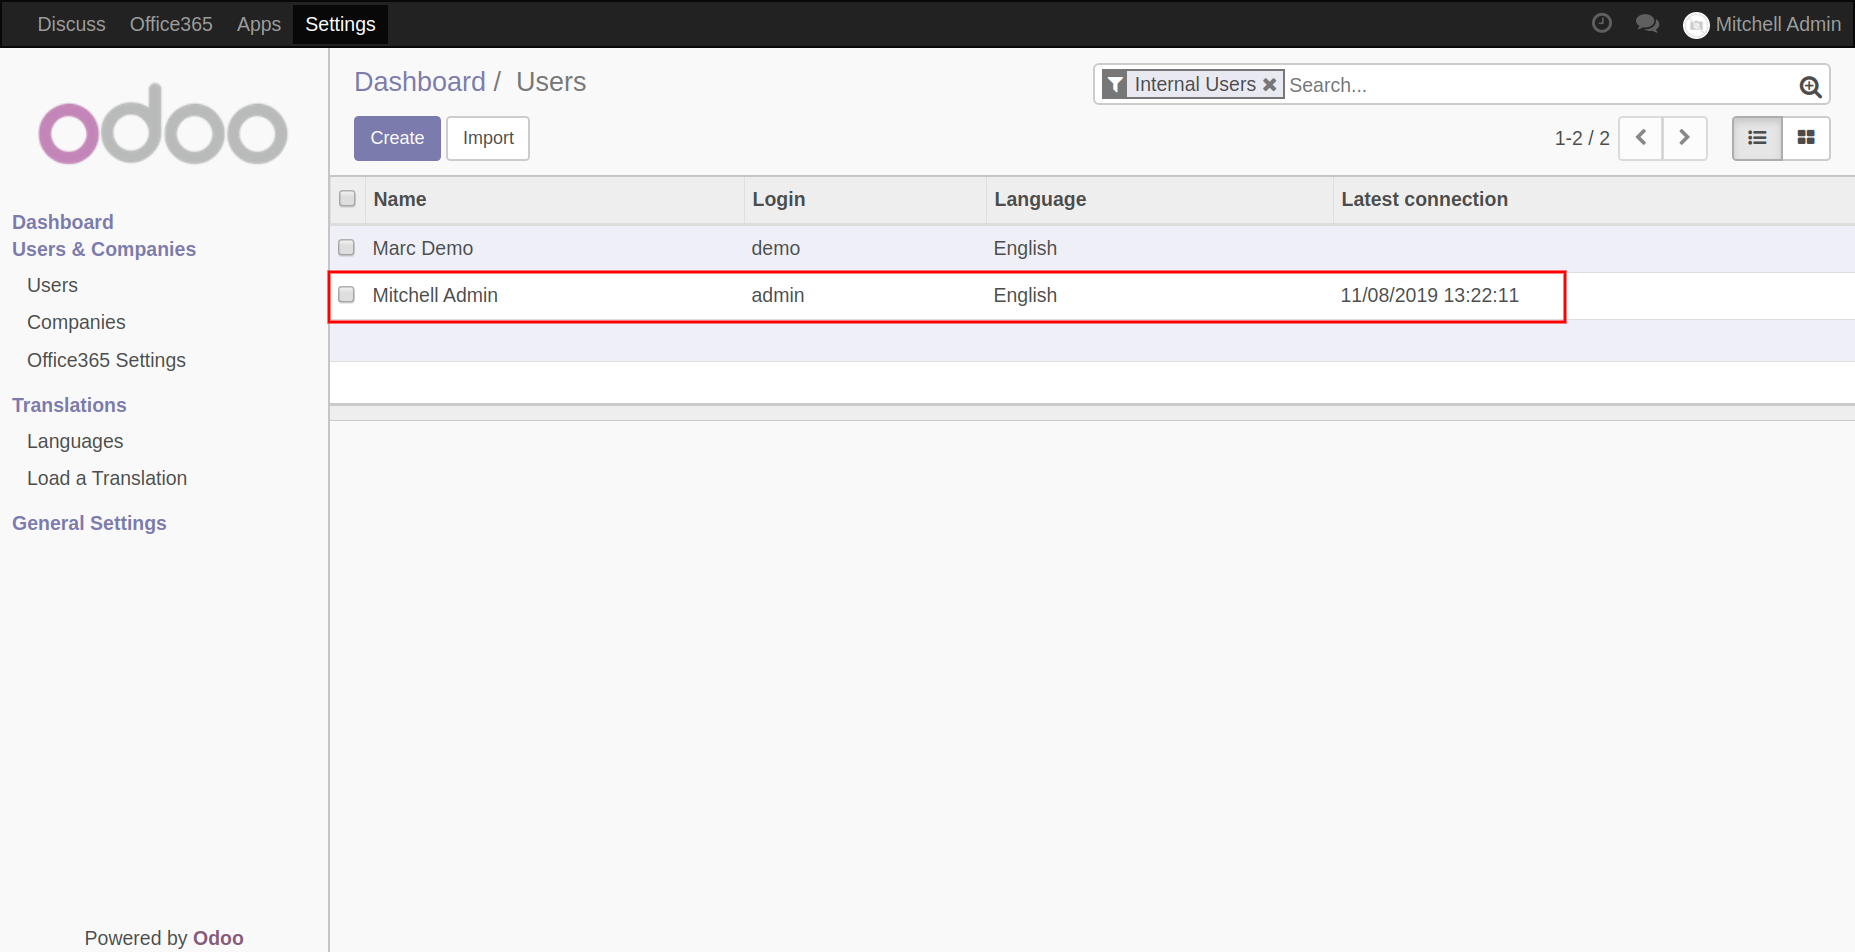
Task: Click the Import button
Action: 488,138
